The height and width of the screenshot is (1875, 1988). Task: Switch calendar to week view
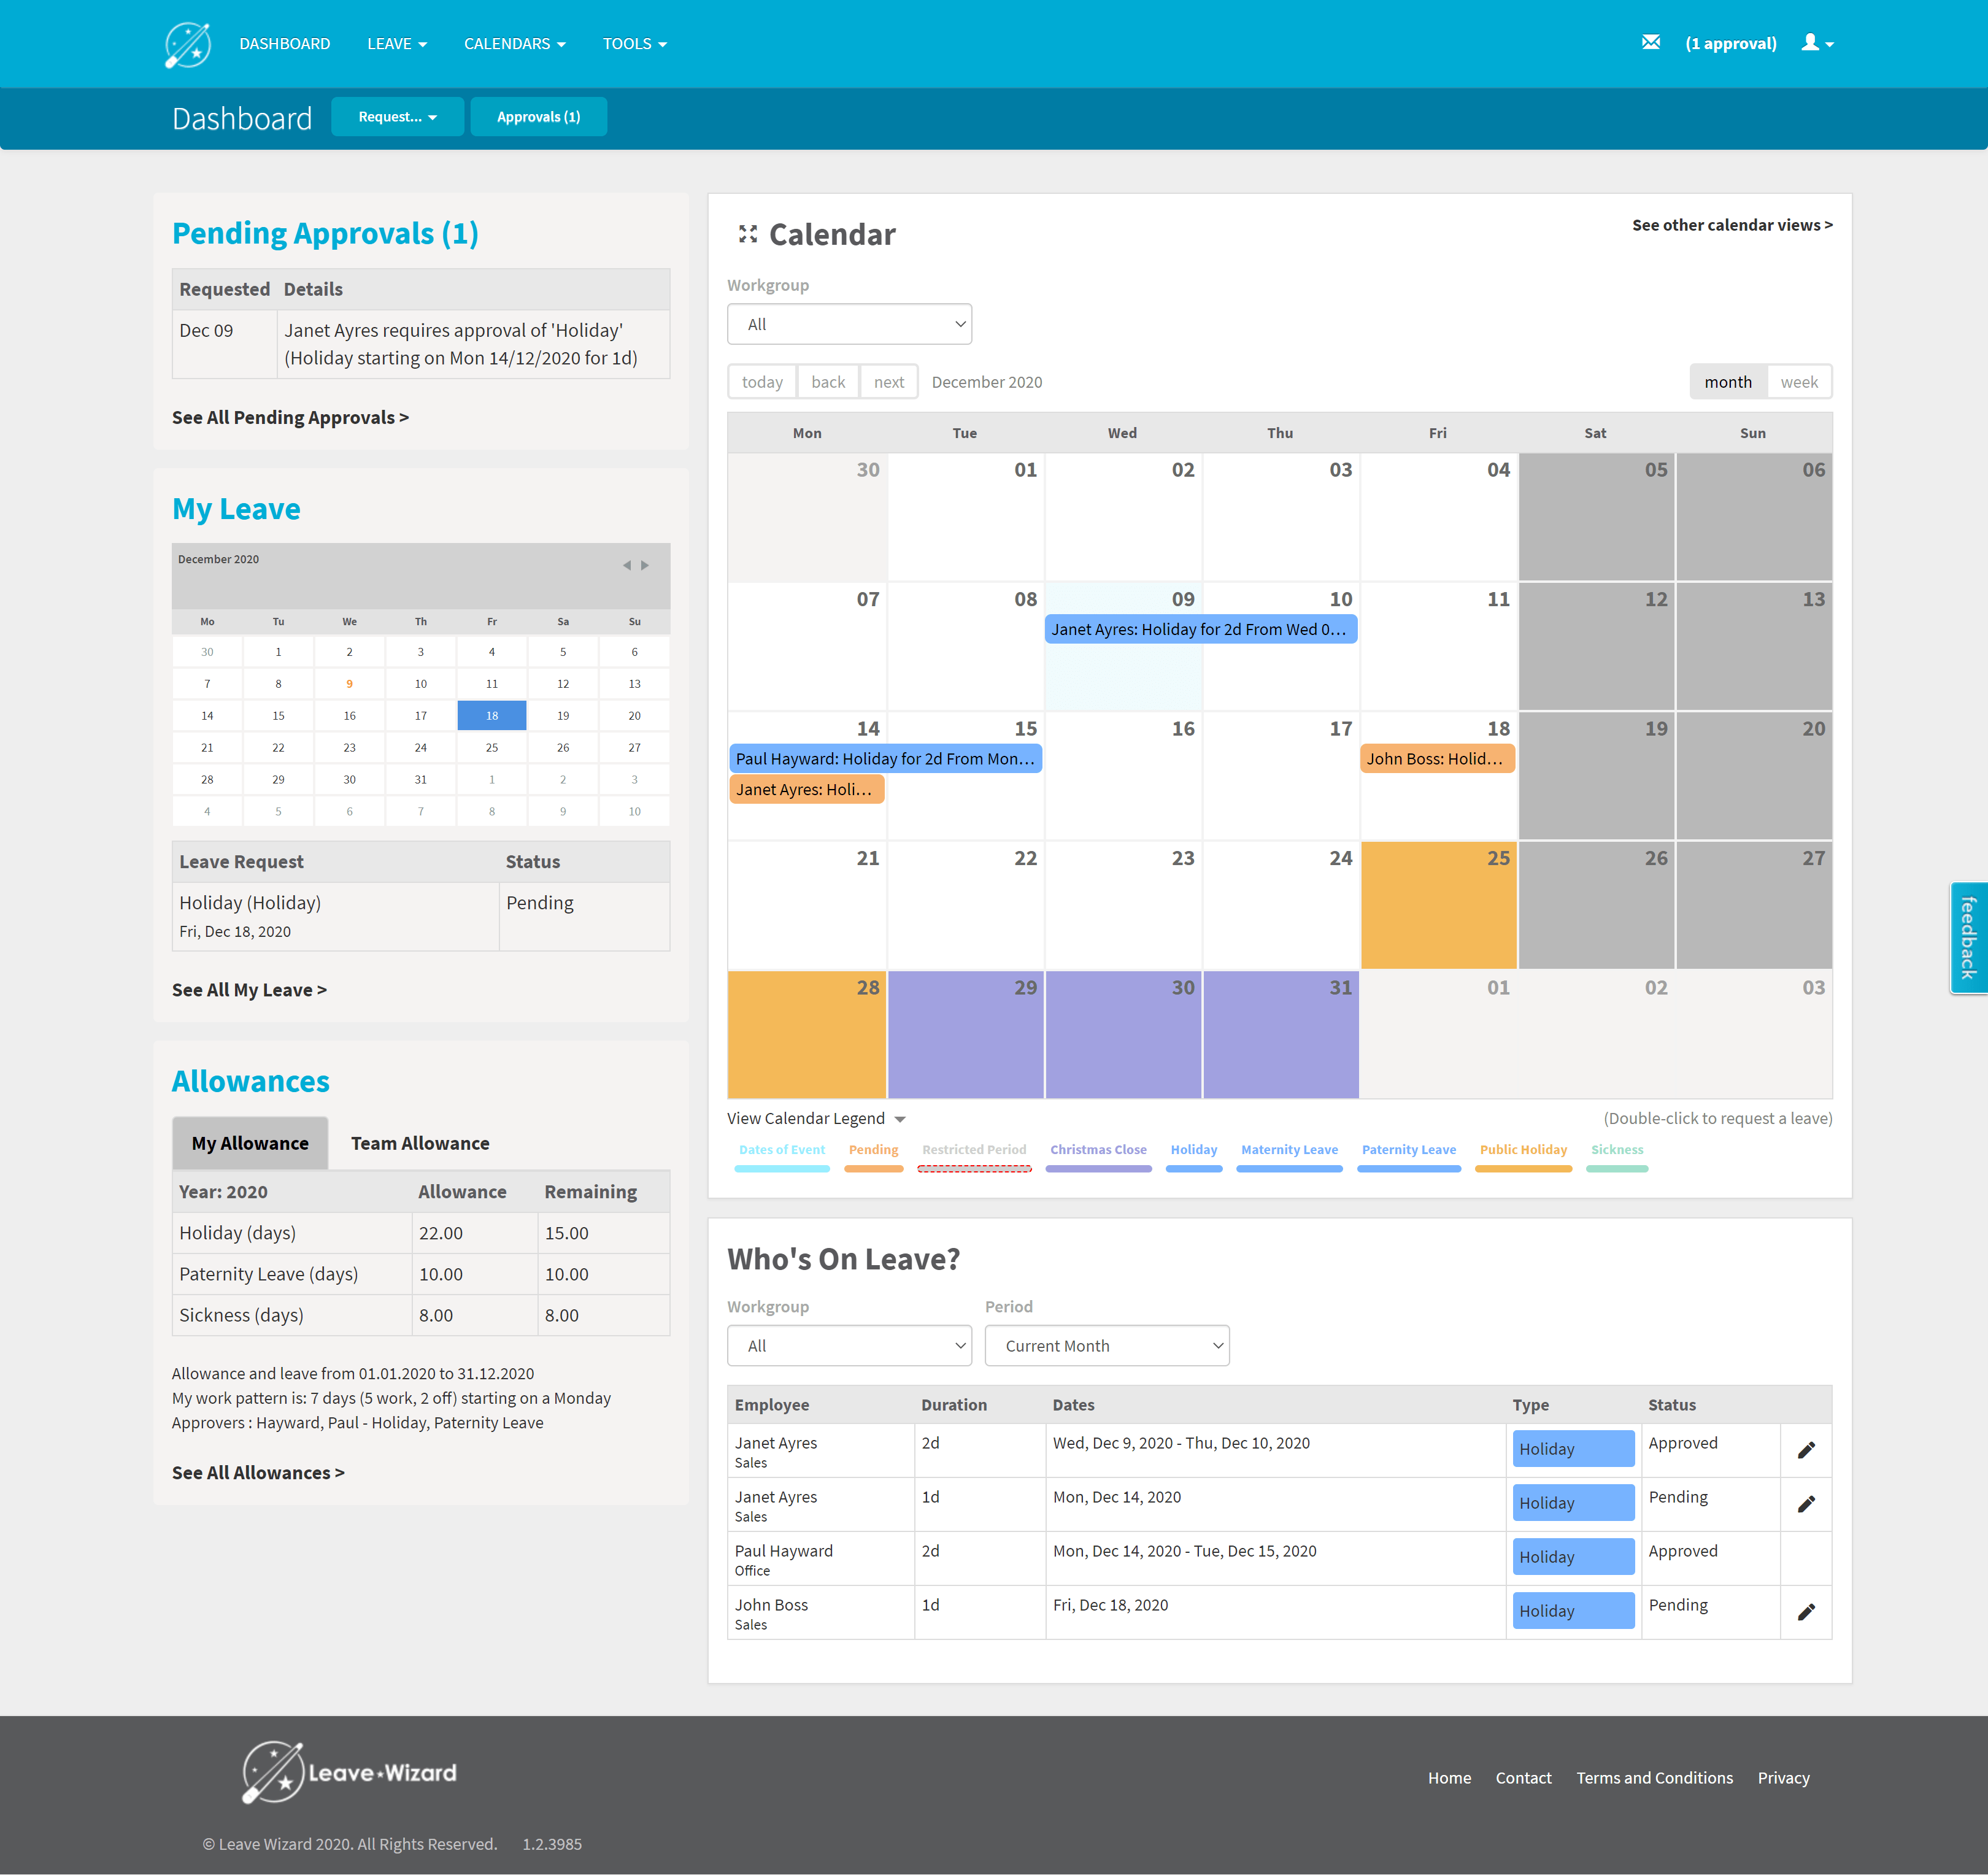pyautogui.click(x=1798, y=382)
